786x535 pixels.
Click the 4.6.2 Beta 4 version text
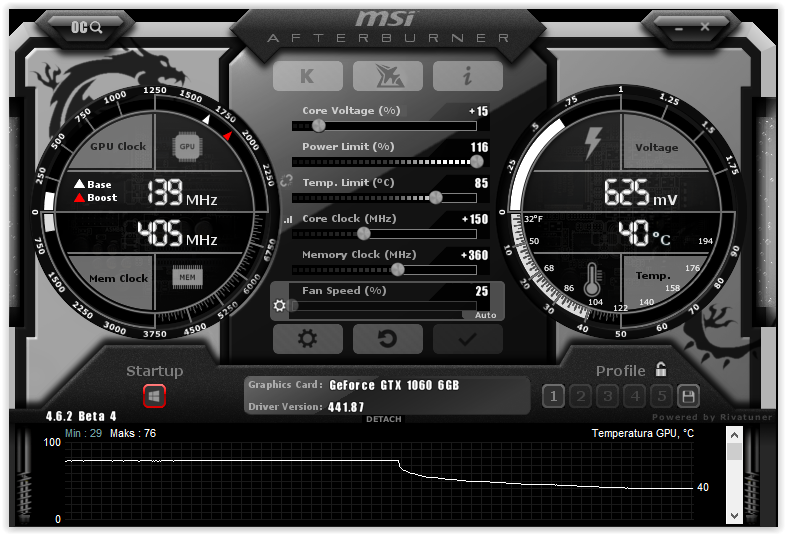click(81, 416)
